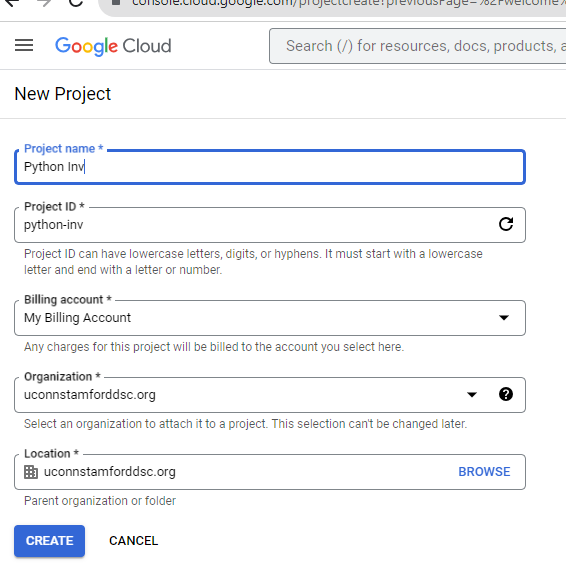Screen dimensions: 566x573
Task: Click the Google Cloud logo
Action: tap(113, 46)
